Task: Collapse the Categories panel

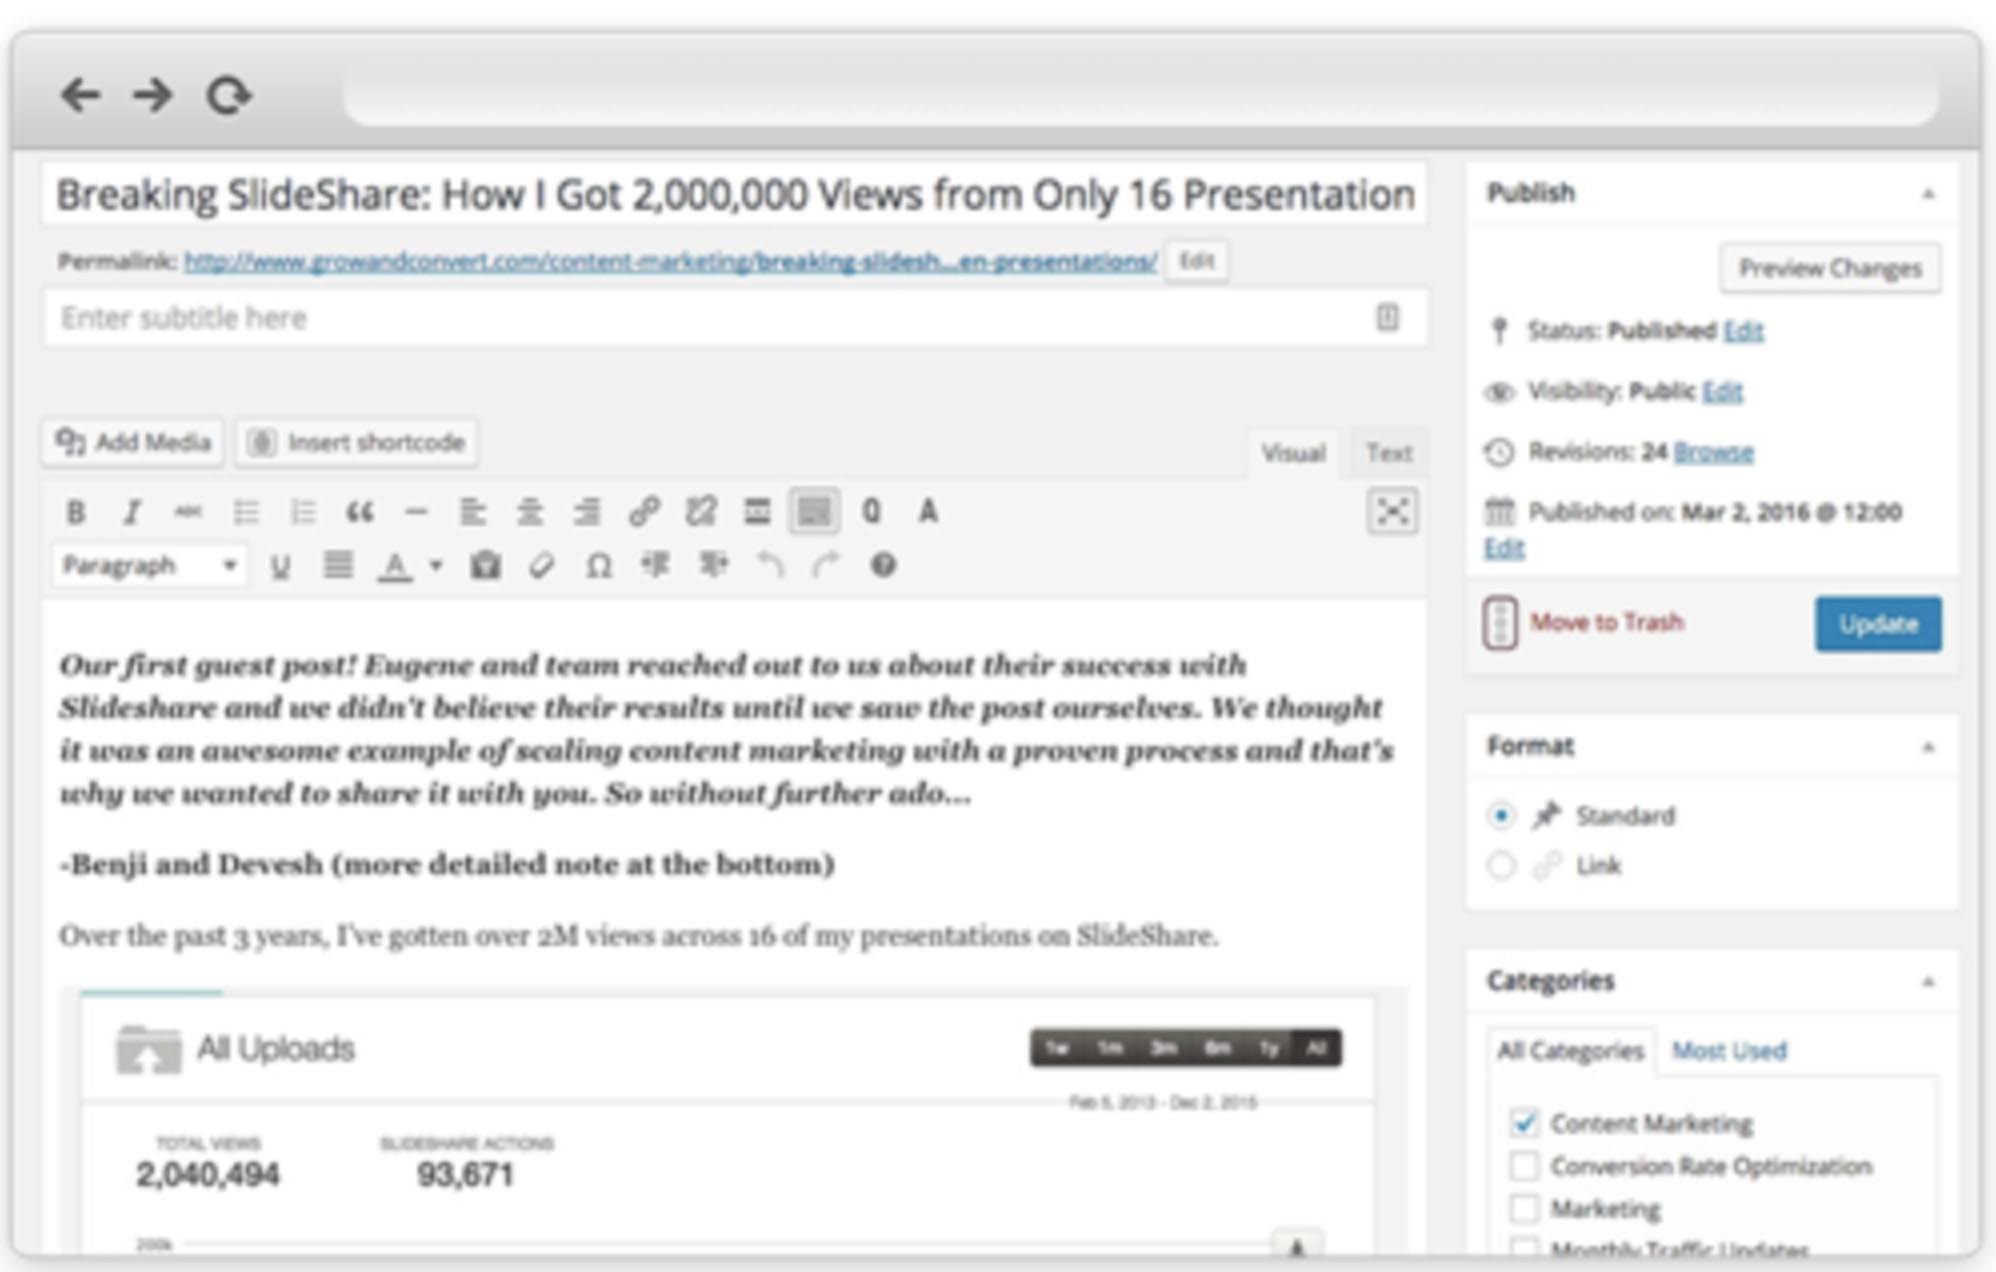Action: [x=1929, y=982]
